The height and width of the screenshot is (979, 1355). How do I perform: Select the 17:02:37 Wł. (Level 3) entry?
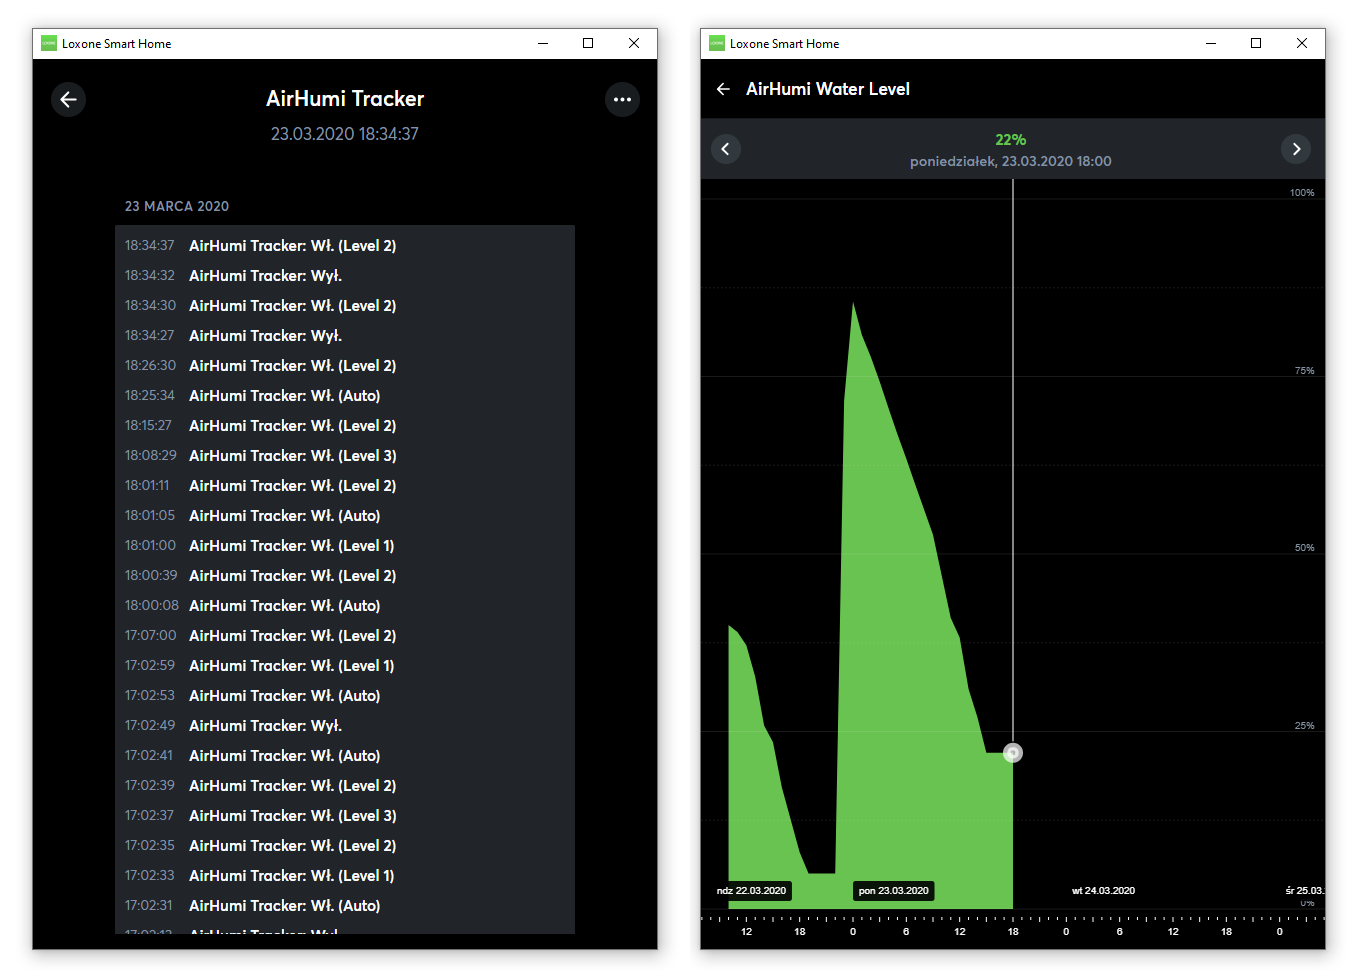click(345, 816)
